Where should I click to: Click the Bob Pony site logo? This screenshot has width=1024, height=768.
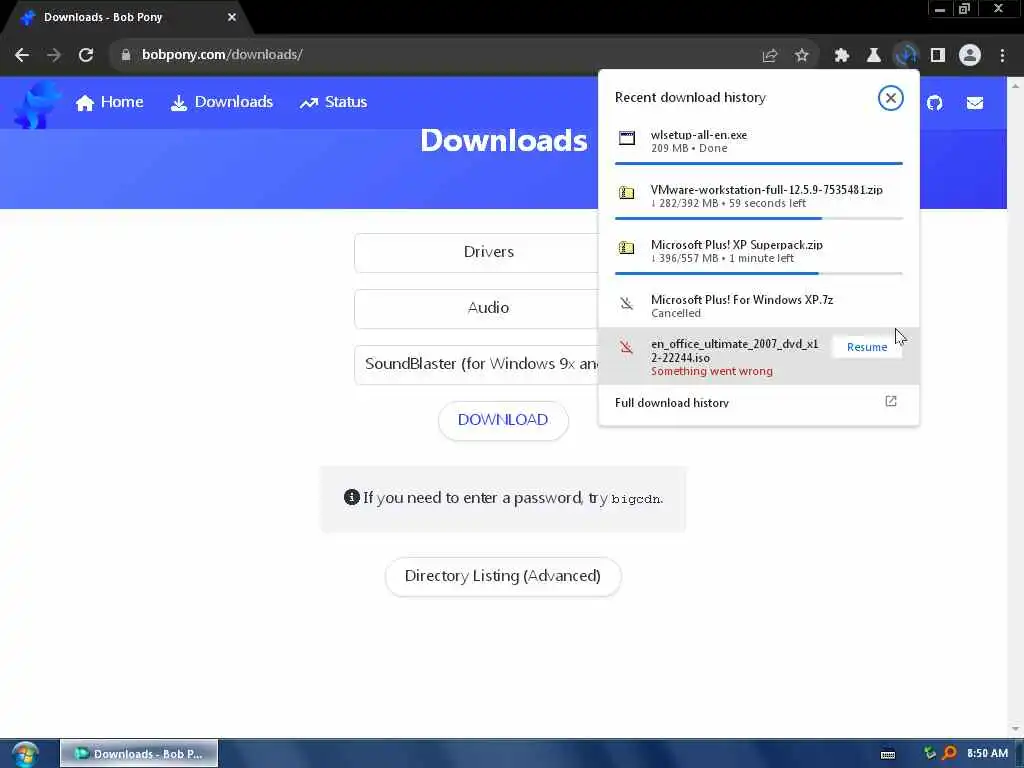tap(37, 104)
